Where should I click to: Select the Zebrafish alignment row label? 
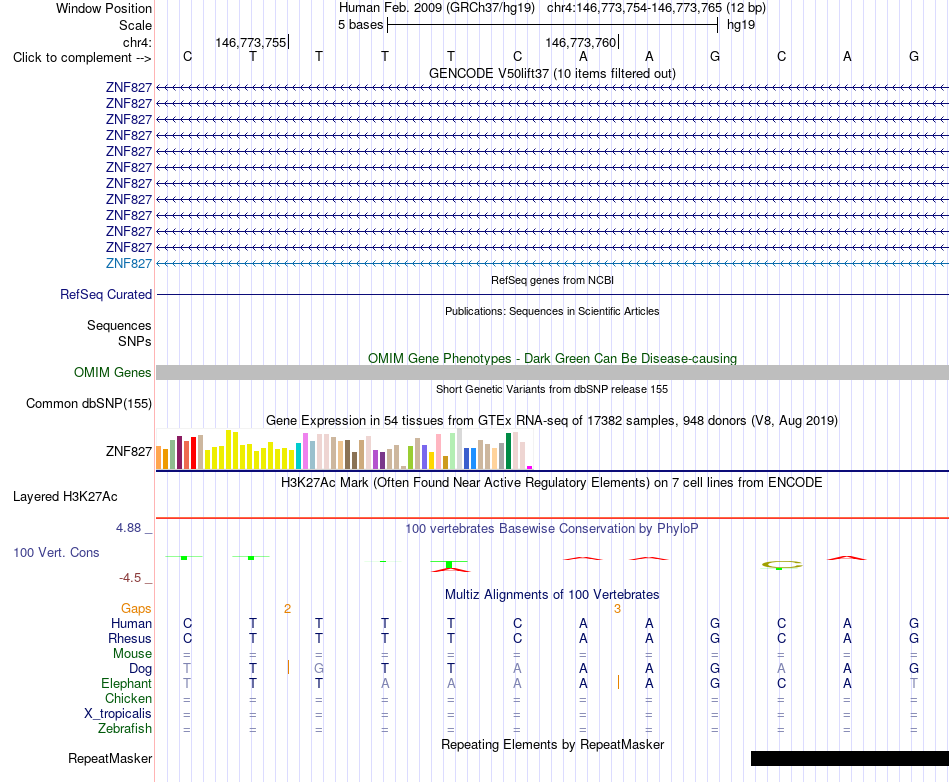tap(125, 729)
